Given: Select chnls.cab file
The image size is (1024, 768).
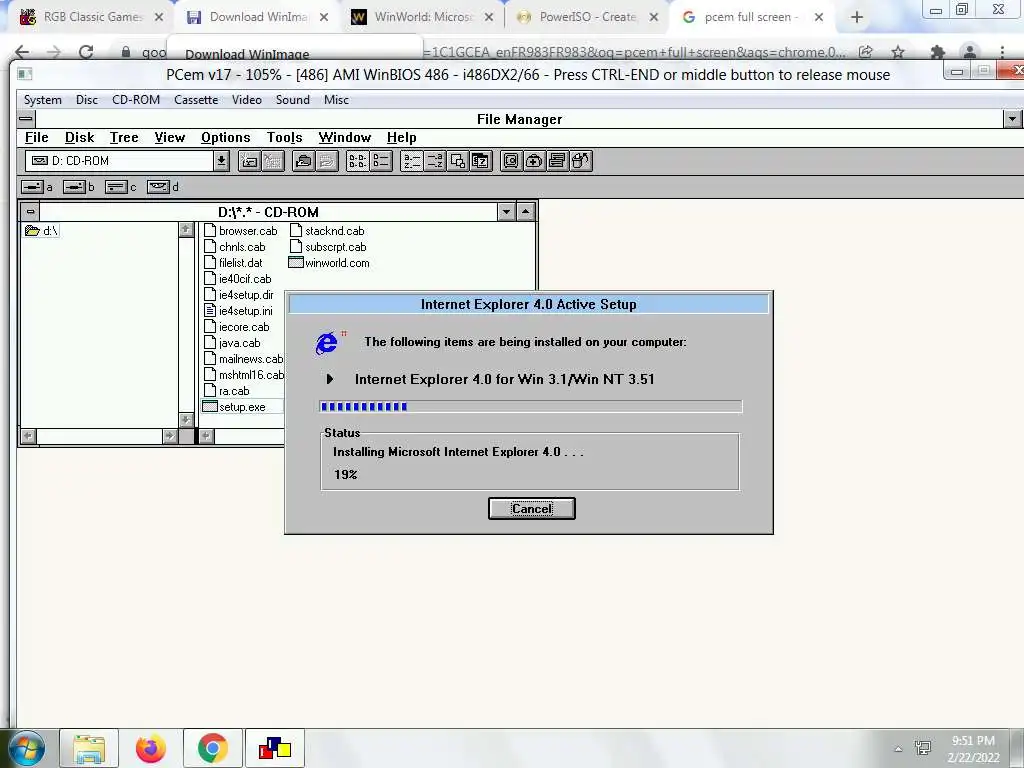Looking at the screenshot, I should click(x=235, y=247).
